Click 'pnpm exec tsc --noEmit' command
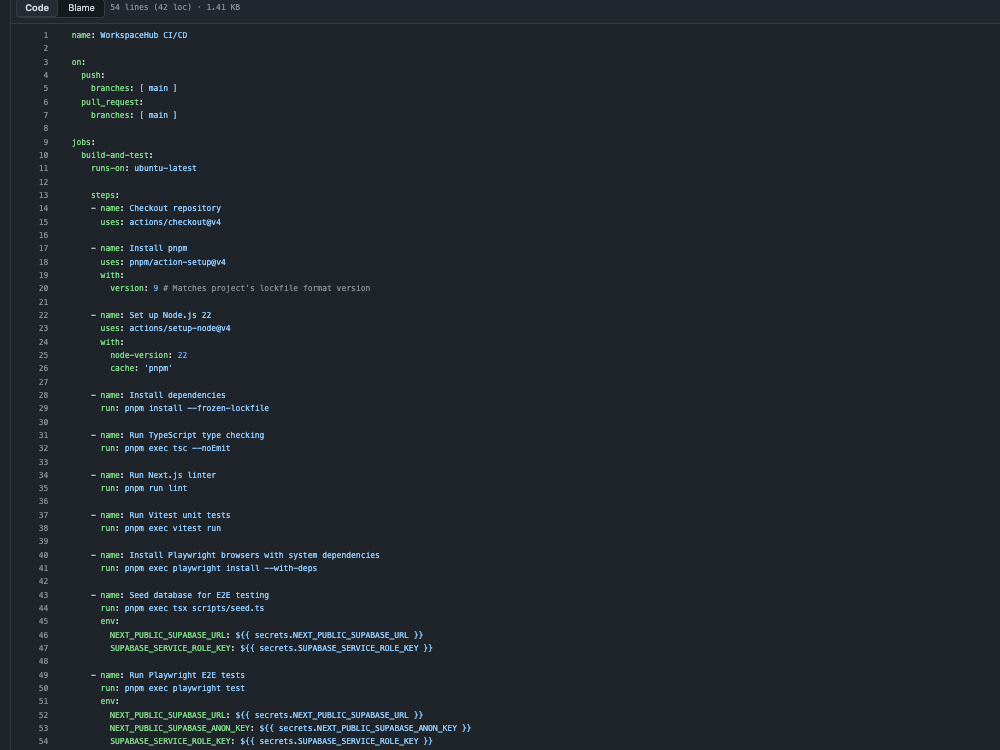This screenshot has height=750, width=1000. tap(177, 448)
